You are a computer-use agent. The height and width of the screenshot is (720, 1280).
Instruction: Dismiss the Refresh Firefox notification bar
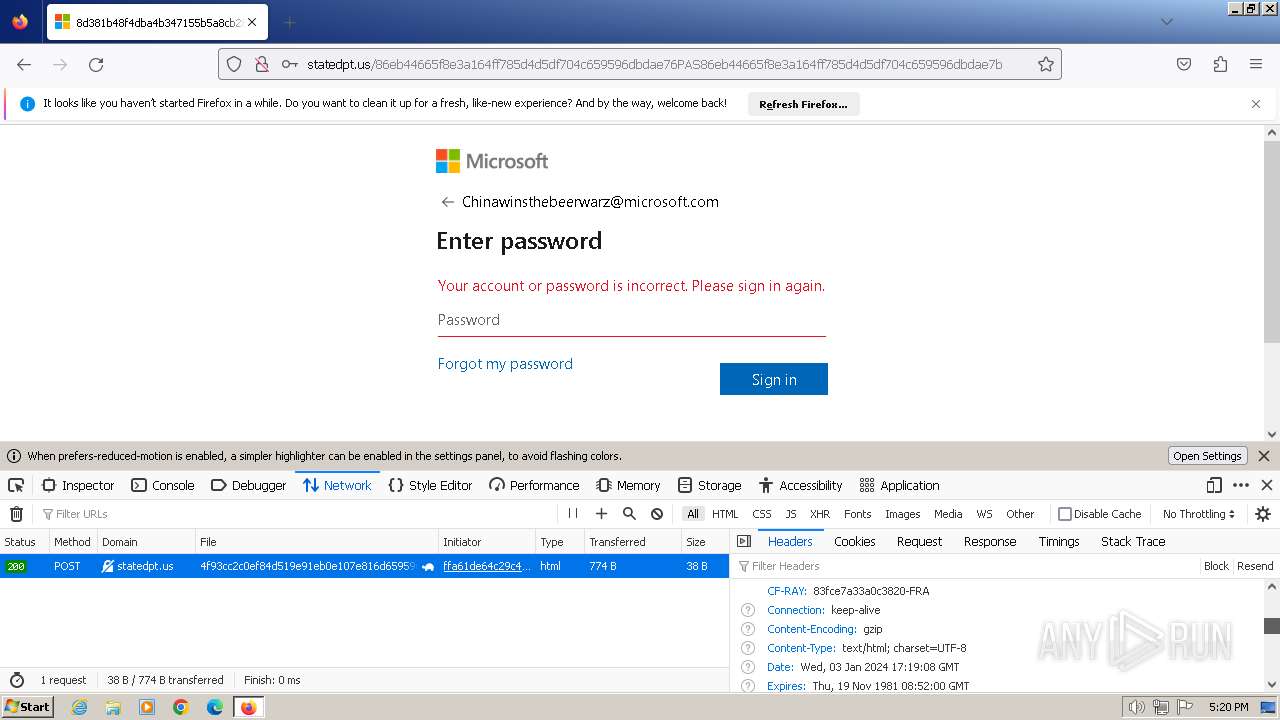(x=1256, y=104)
